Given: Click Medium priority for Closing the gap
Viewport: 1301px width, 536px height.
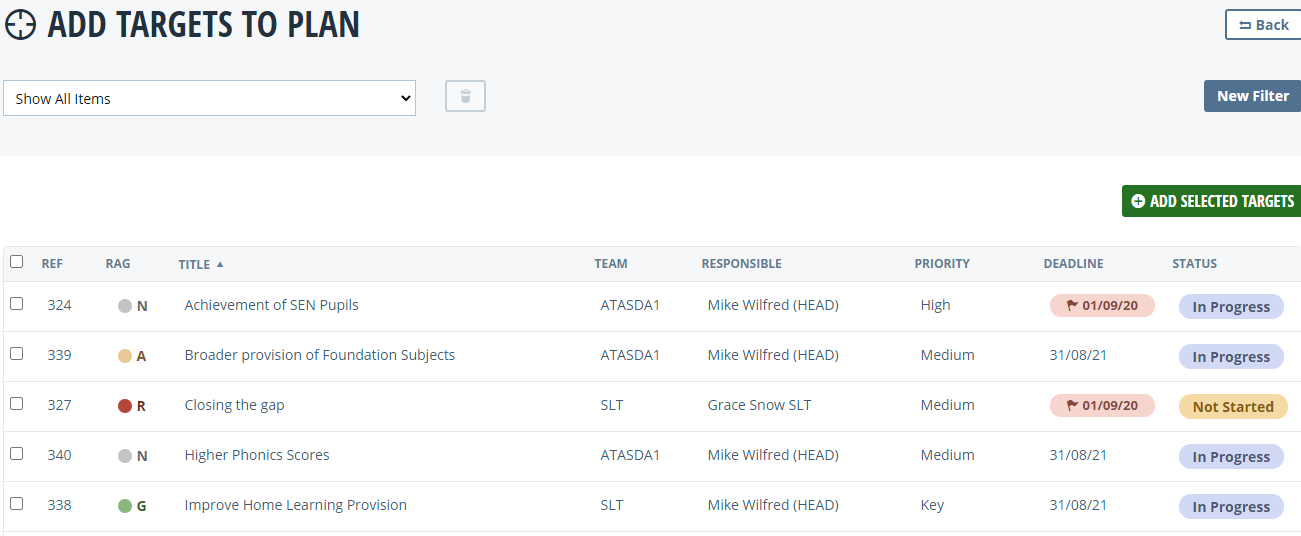Looking at the screenshot, I should 947,405.
